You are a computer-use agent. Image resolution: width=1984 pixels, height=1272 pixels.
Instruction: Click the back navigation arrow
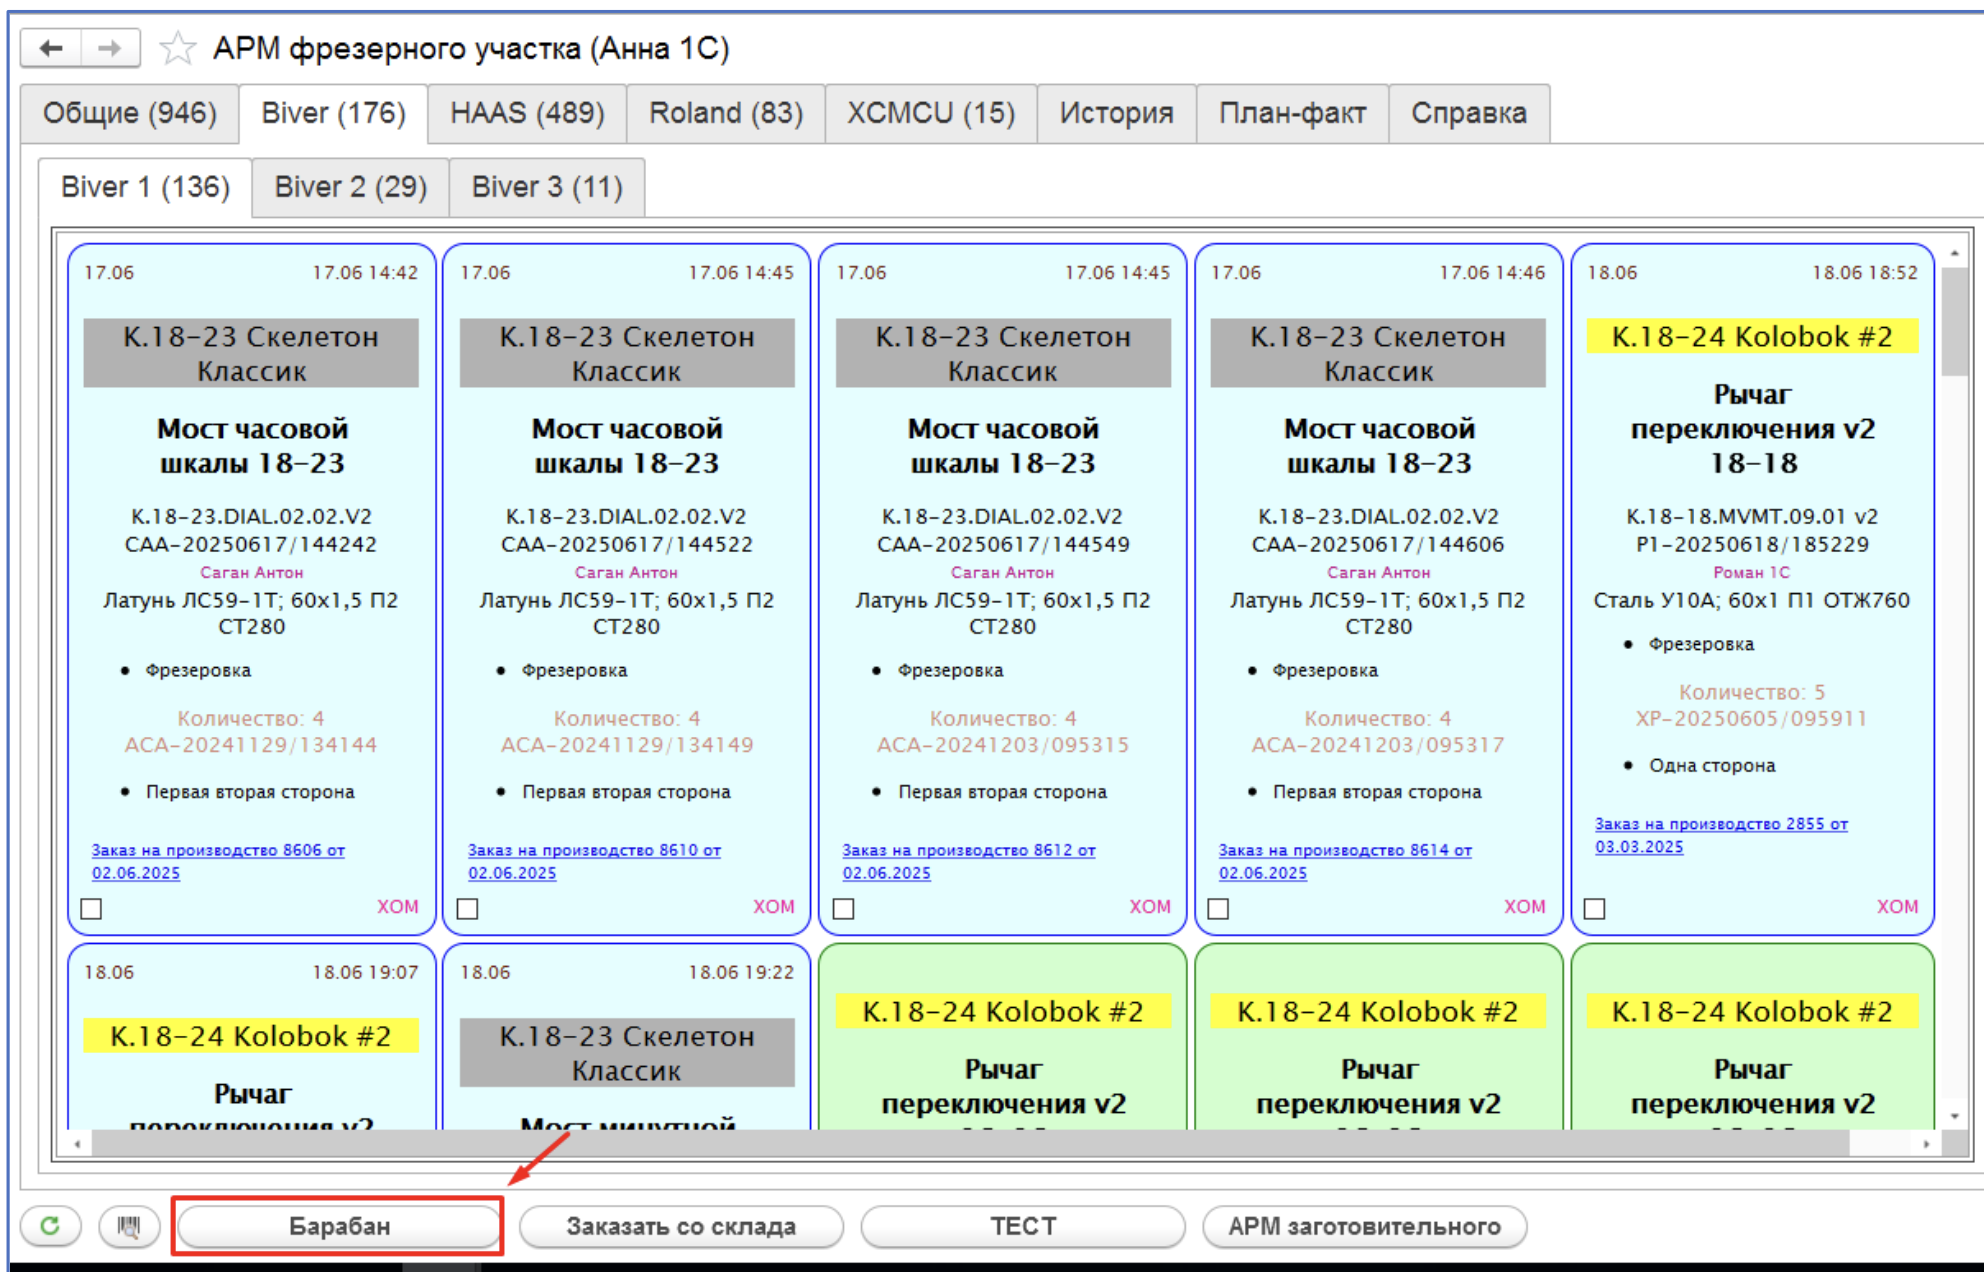coord(51,48)
